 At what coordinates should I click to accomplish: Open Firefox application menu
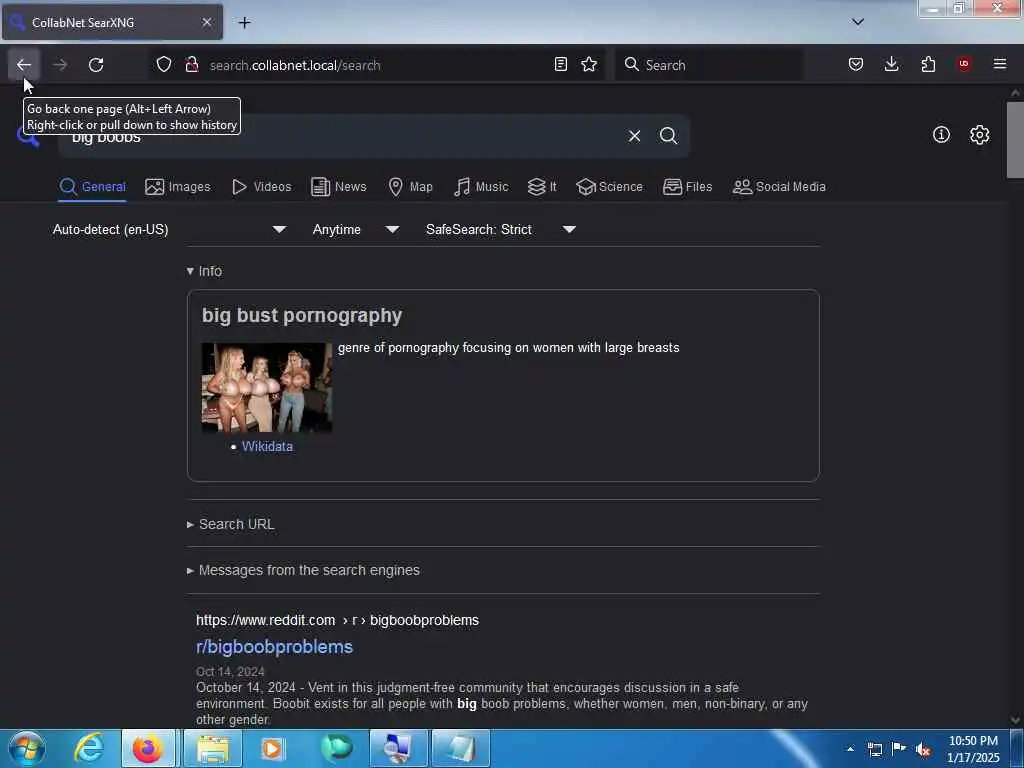(1000, 64)
